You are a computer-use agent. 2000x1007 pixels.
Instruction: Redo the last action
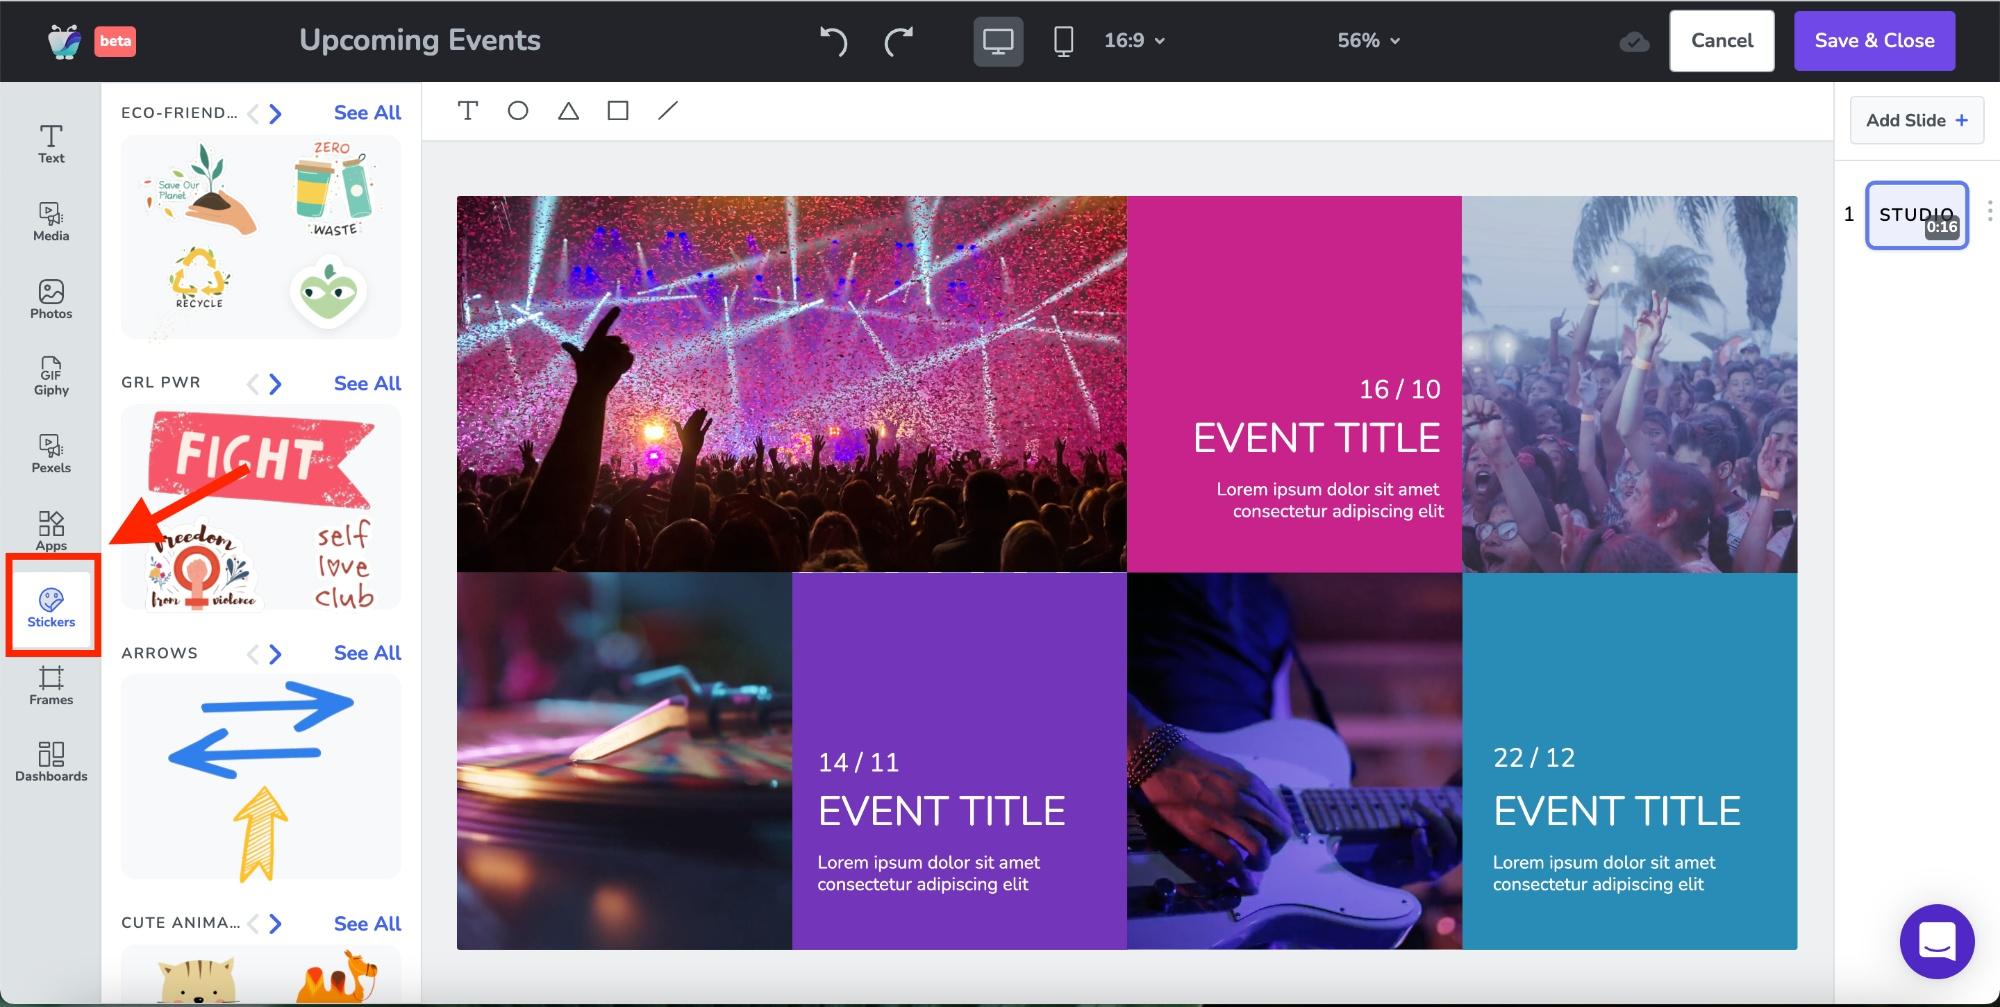tap(899, 41)
